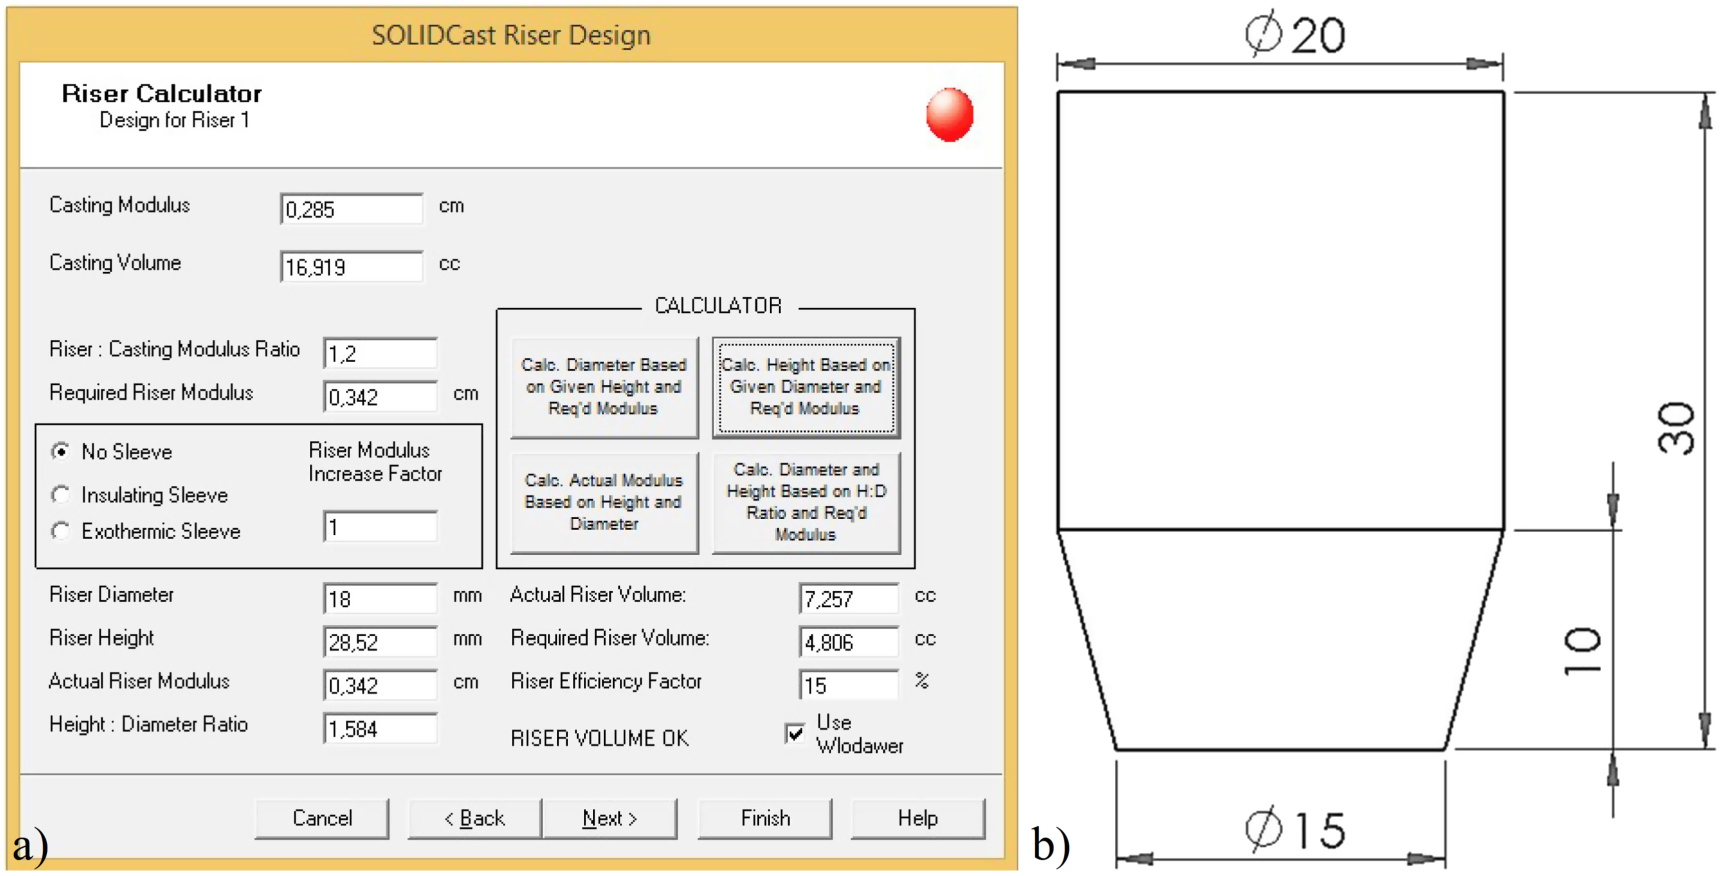The width and height of the screenshot is (1720, 876).
Task: Select the 10 taper height dimension
Action: click(x=1582, y=651)
